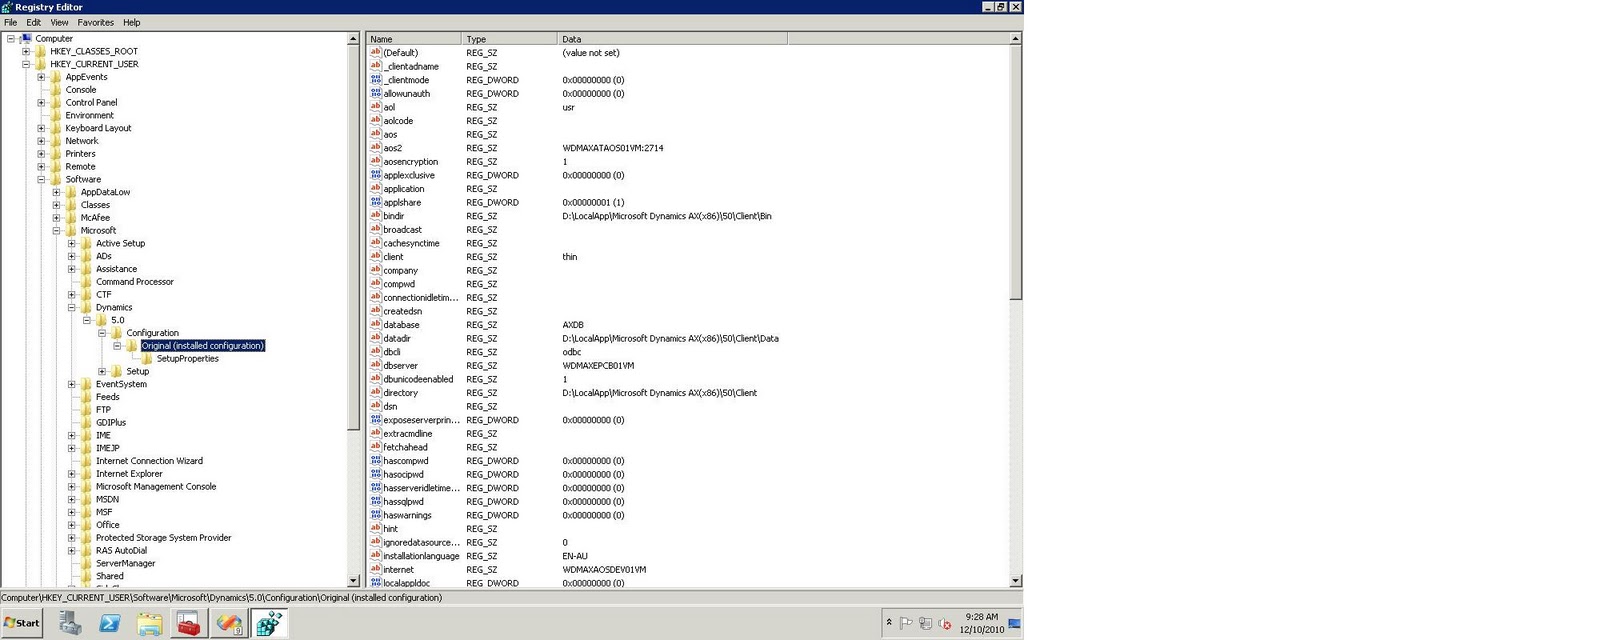The height and width of the screenshot is (640, 1600).
Task: Click the red toolbox taskbar icon
Action: pos(189,623)
